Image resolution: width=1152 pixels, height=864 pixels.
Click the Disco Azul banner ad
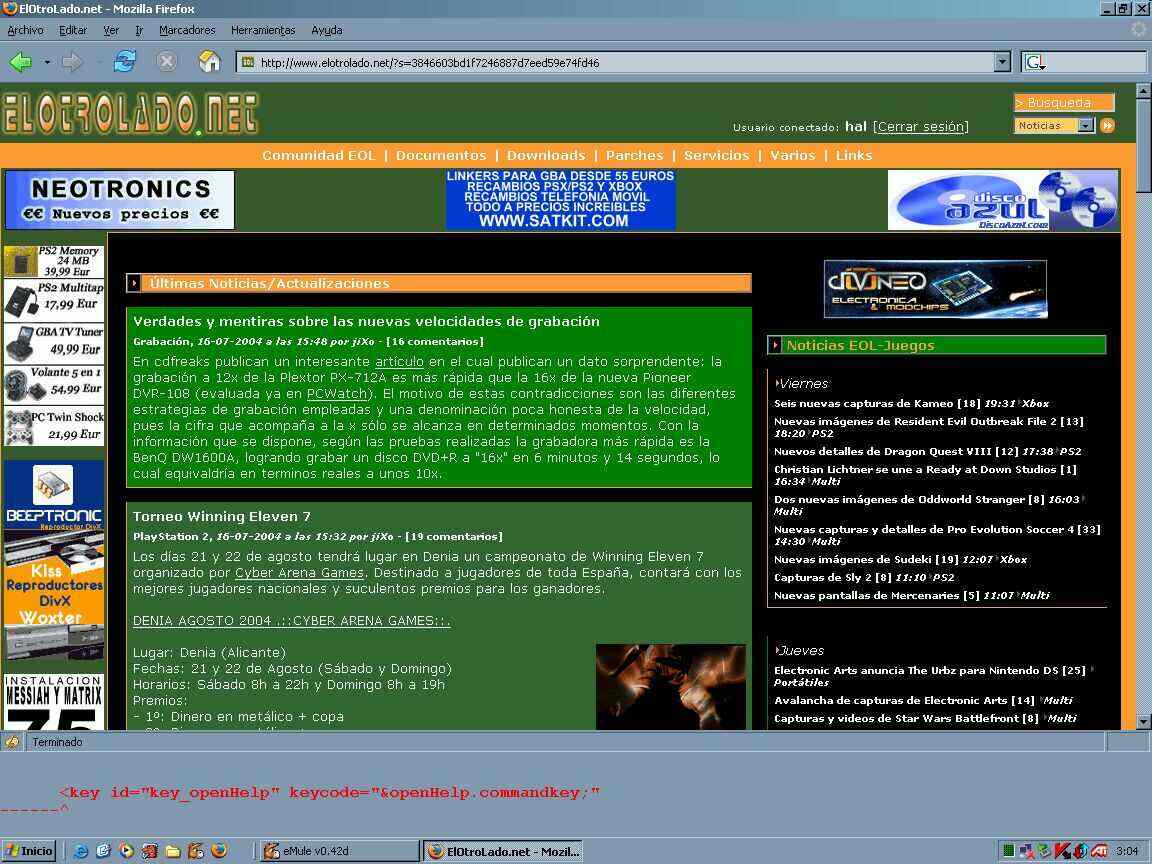point(1003,200)
